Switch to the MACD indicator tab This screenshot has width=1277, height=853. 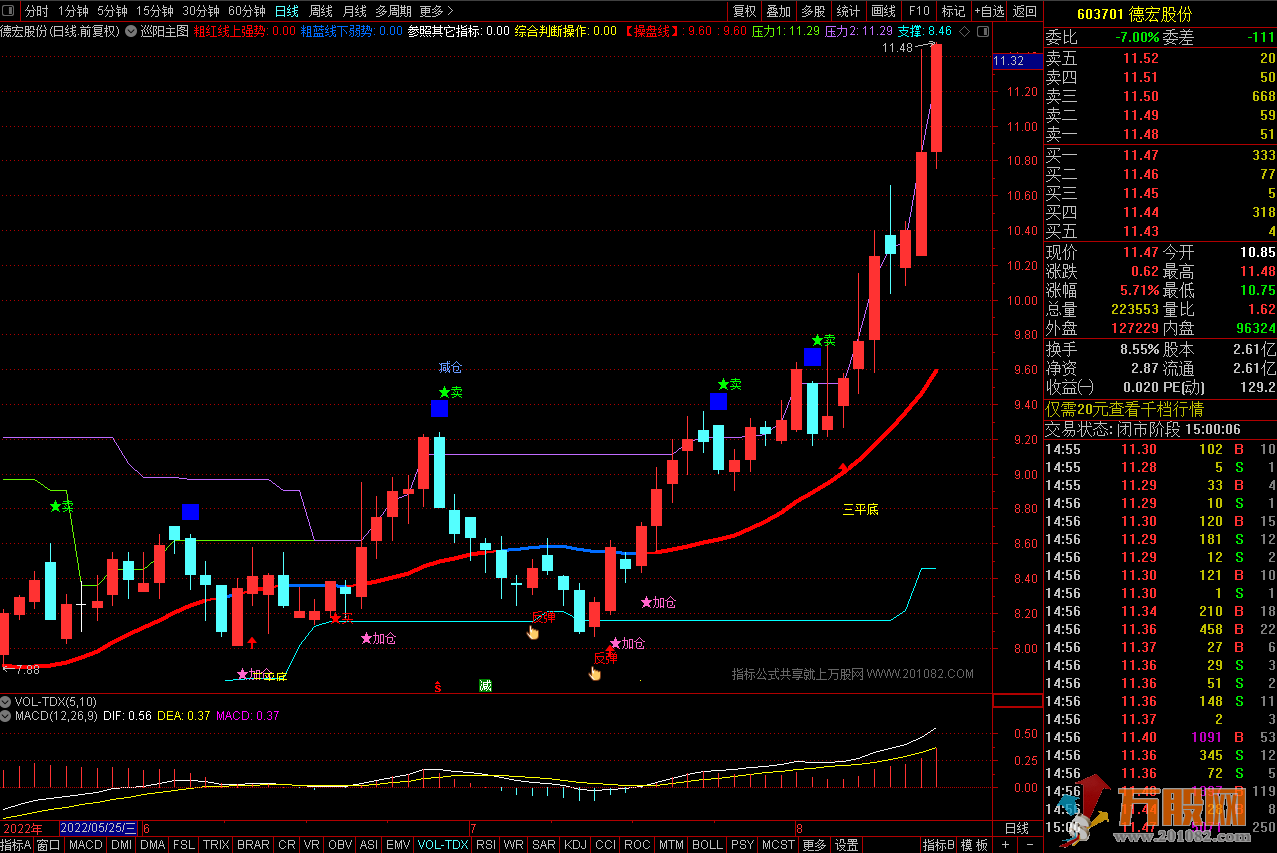click(85, 845)
